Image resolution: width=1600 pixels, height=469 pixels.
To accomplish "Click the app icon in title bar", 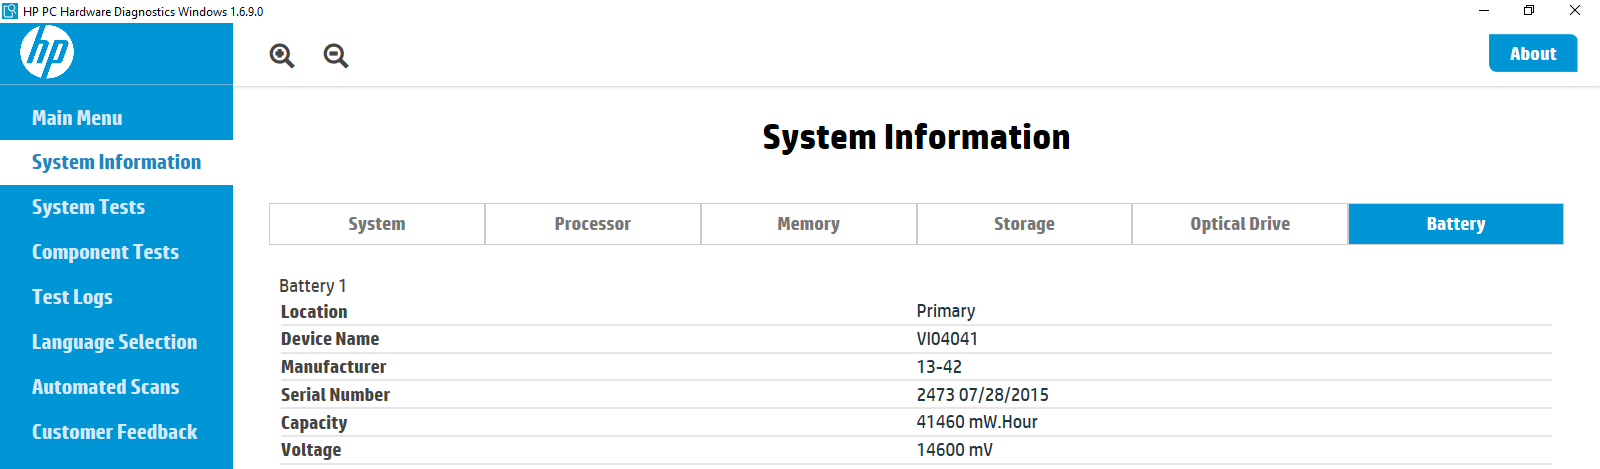I will [10, 11].
